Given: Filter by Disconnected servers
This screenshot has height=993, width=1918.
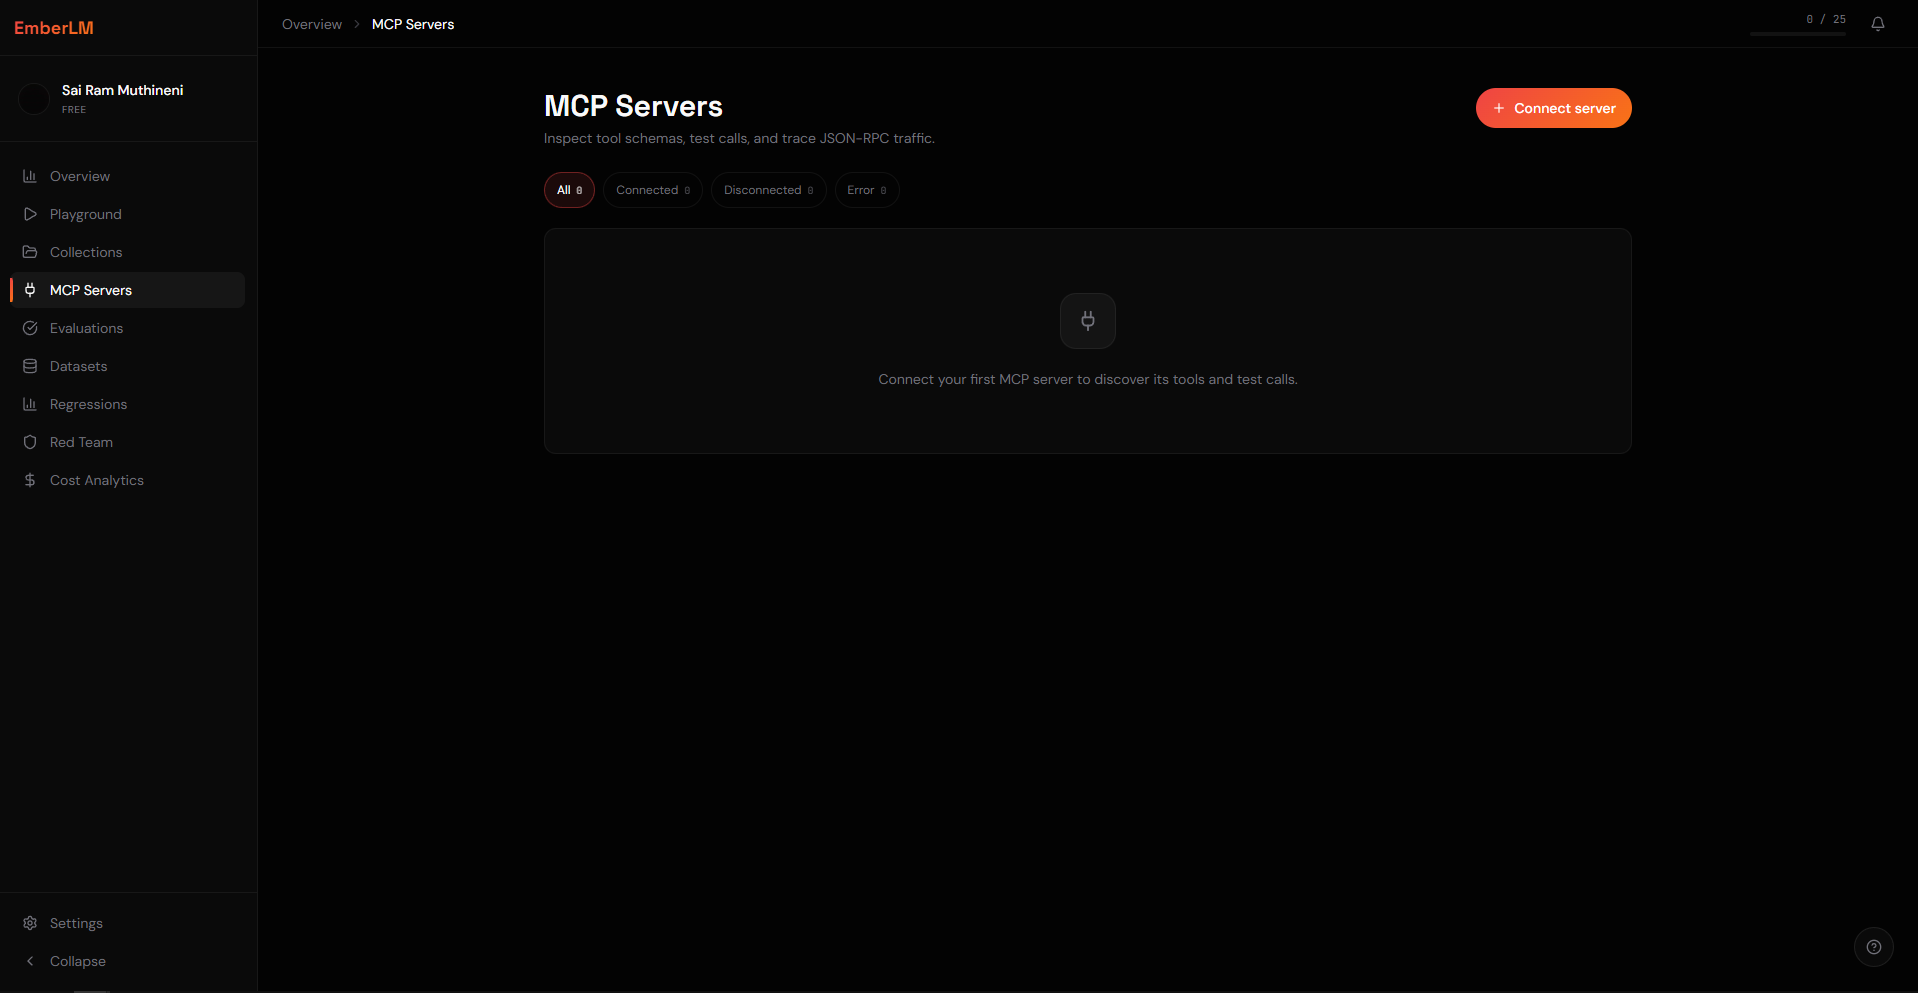Looking at the screenshot, I should point(768,190).
